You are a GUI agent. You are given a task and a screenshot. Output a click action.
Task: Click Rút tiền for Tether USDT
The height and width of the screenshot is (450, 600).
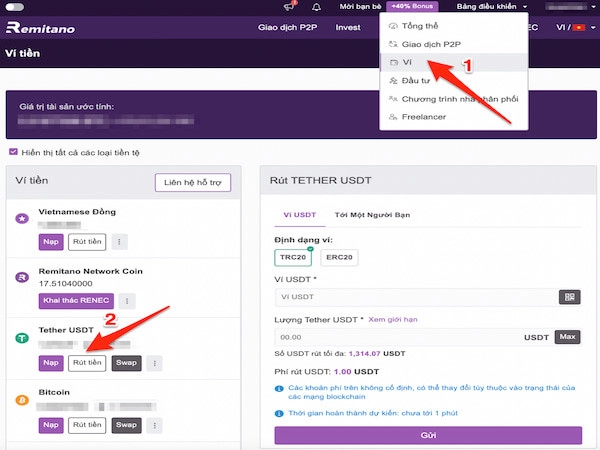coord(87,363)
